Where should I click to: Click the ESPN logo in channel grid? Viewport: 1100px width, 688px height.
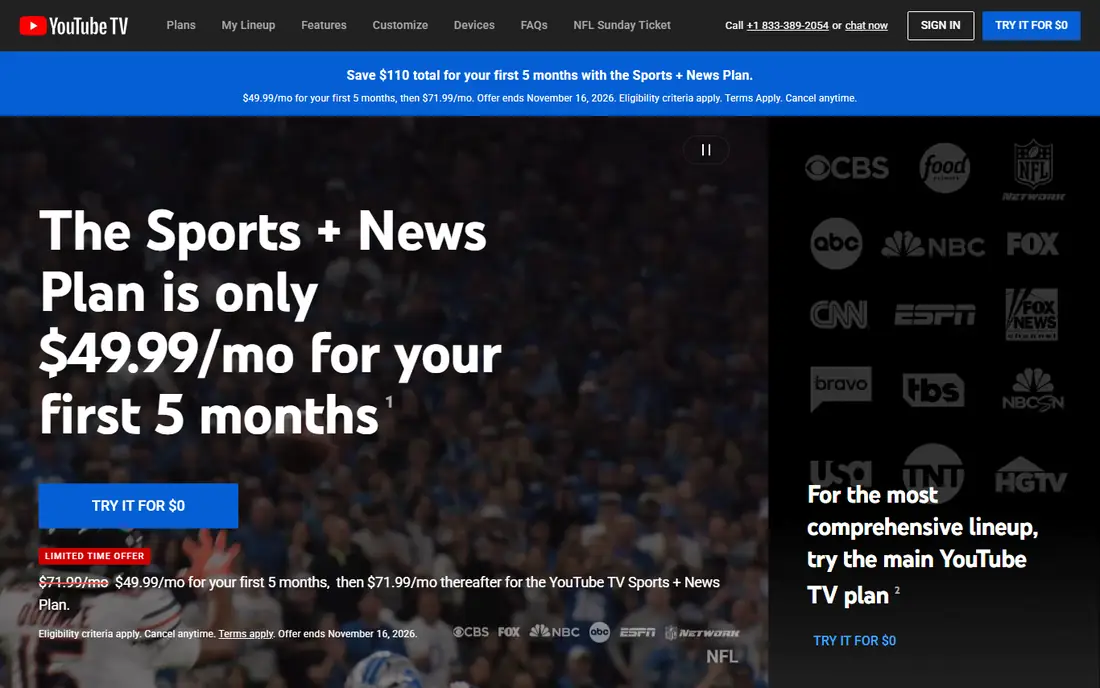[x=934, y=315]
